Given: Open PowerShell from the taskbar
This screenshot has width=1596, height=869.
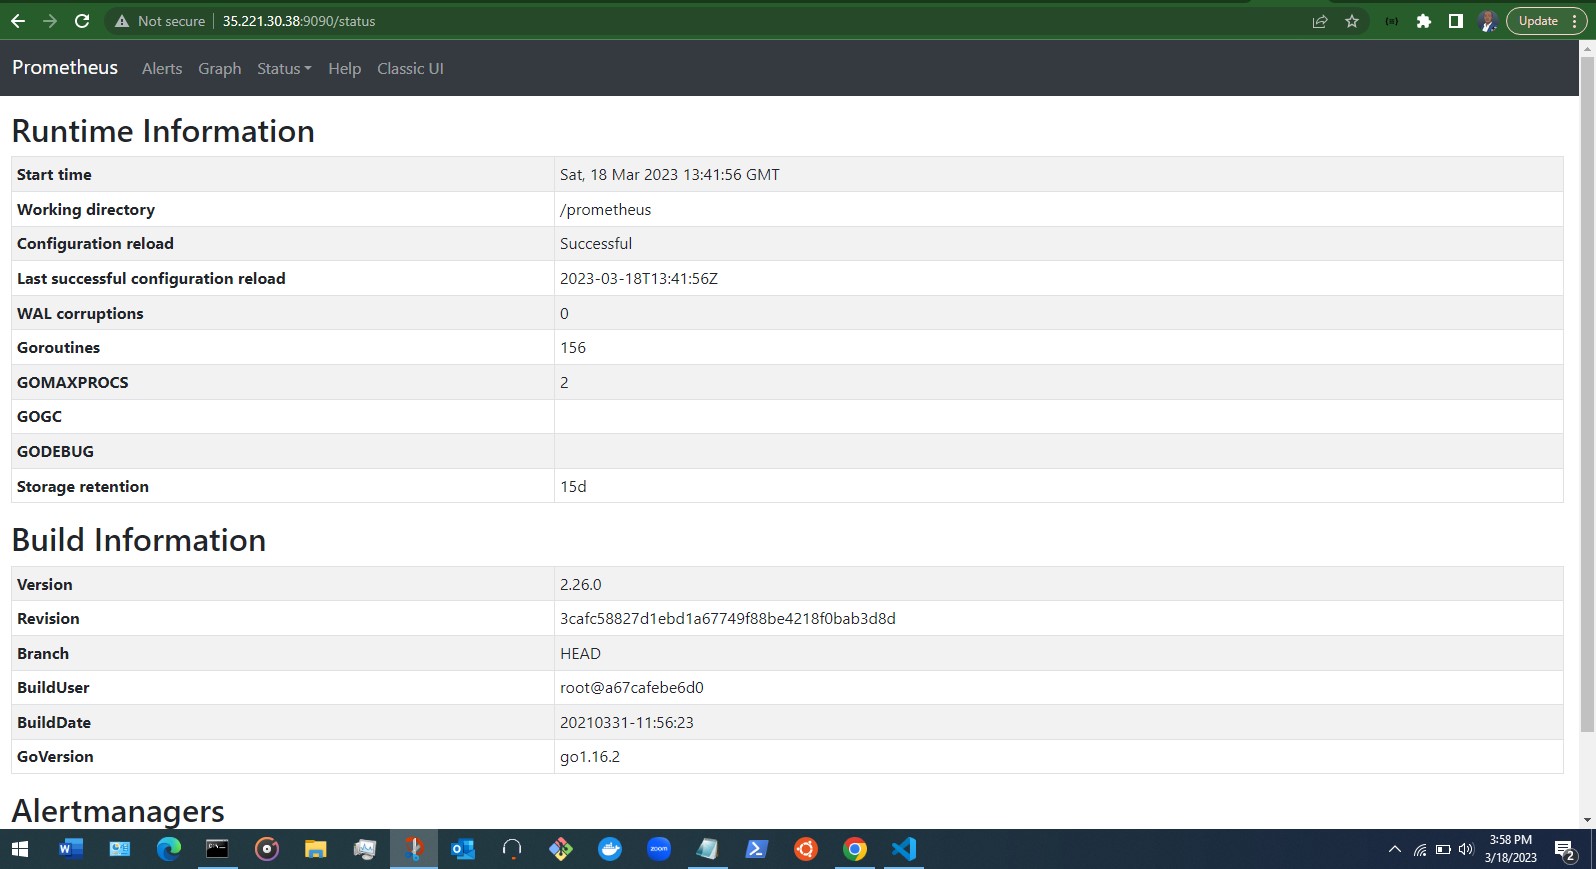Looking at the screenshot, I should 757,849.
